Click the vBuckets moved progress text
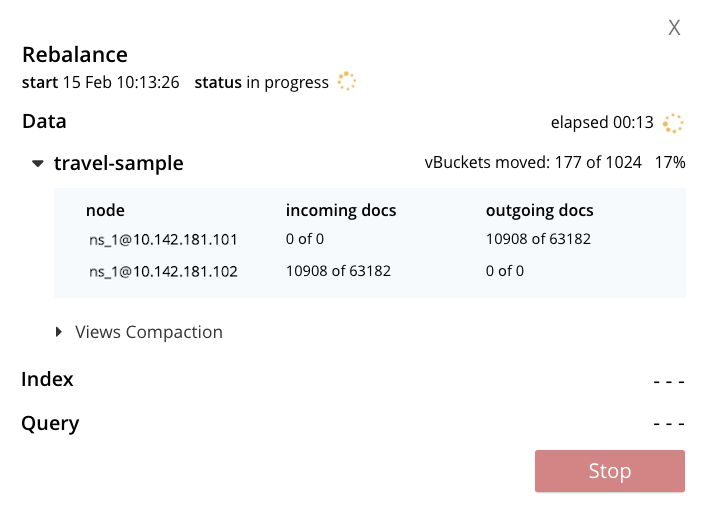The width and height of the screenshot is (706, 507). coord(533,163)
